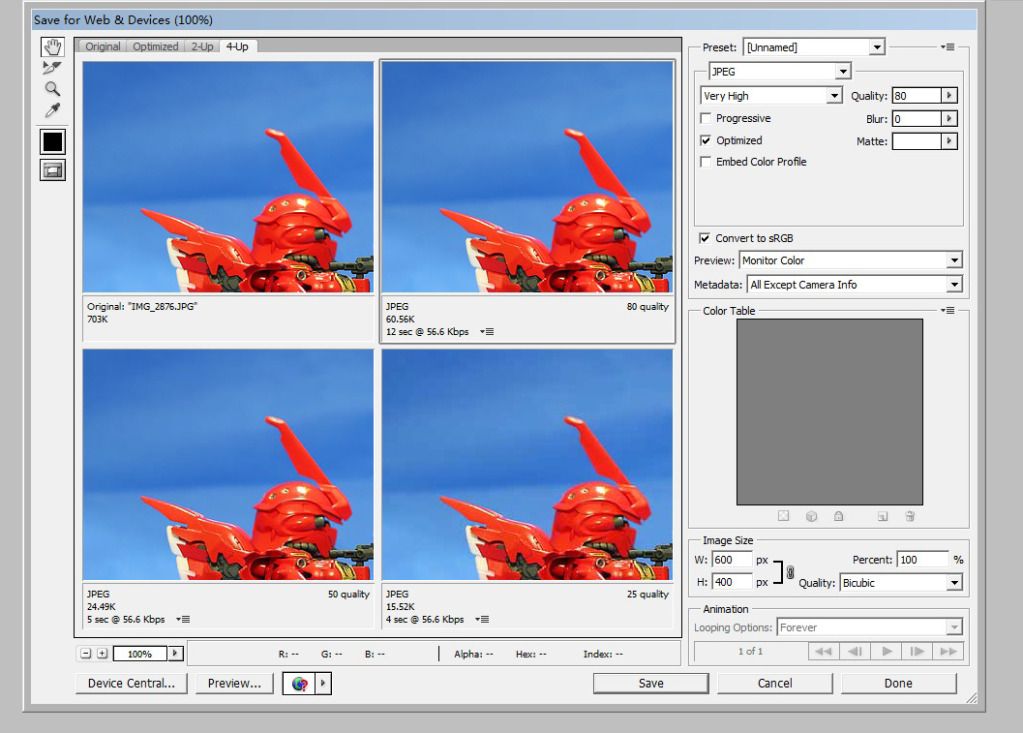Toggle slices visibility button

52,170
